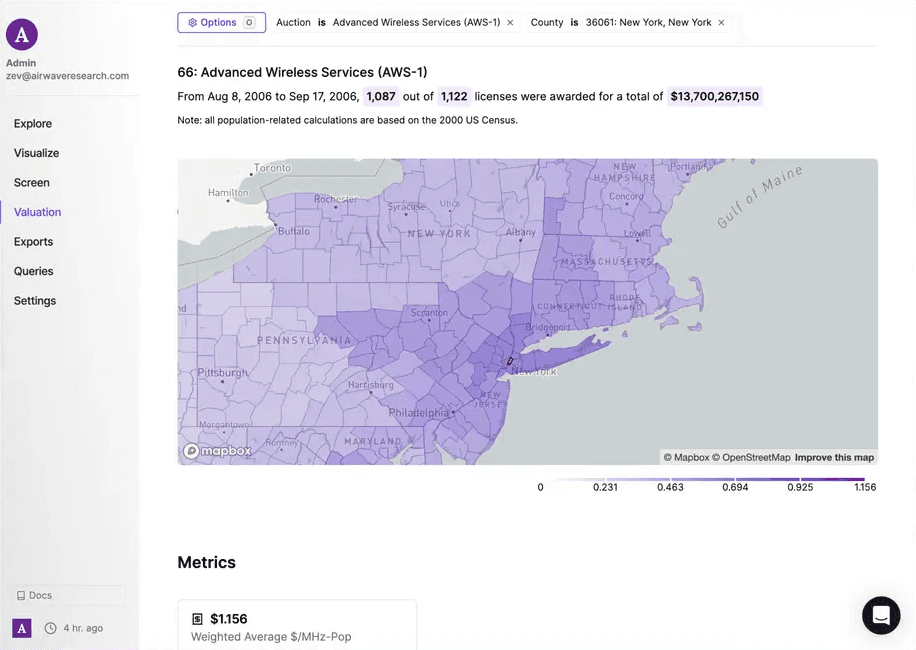Click the dollar icon in metric card

click(197, 619)
